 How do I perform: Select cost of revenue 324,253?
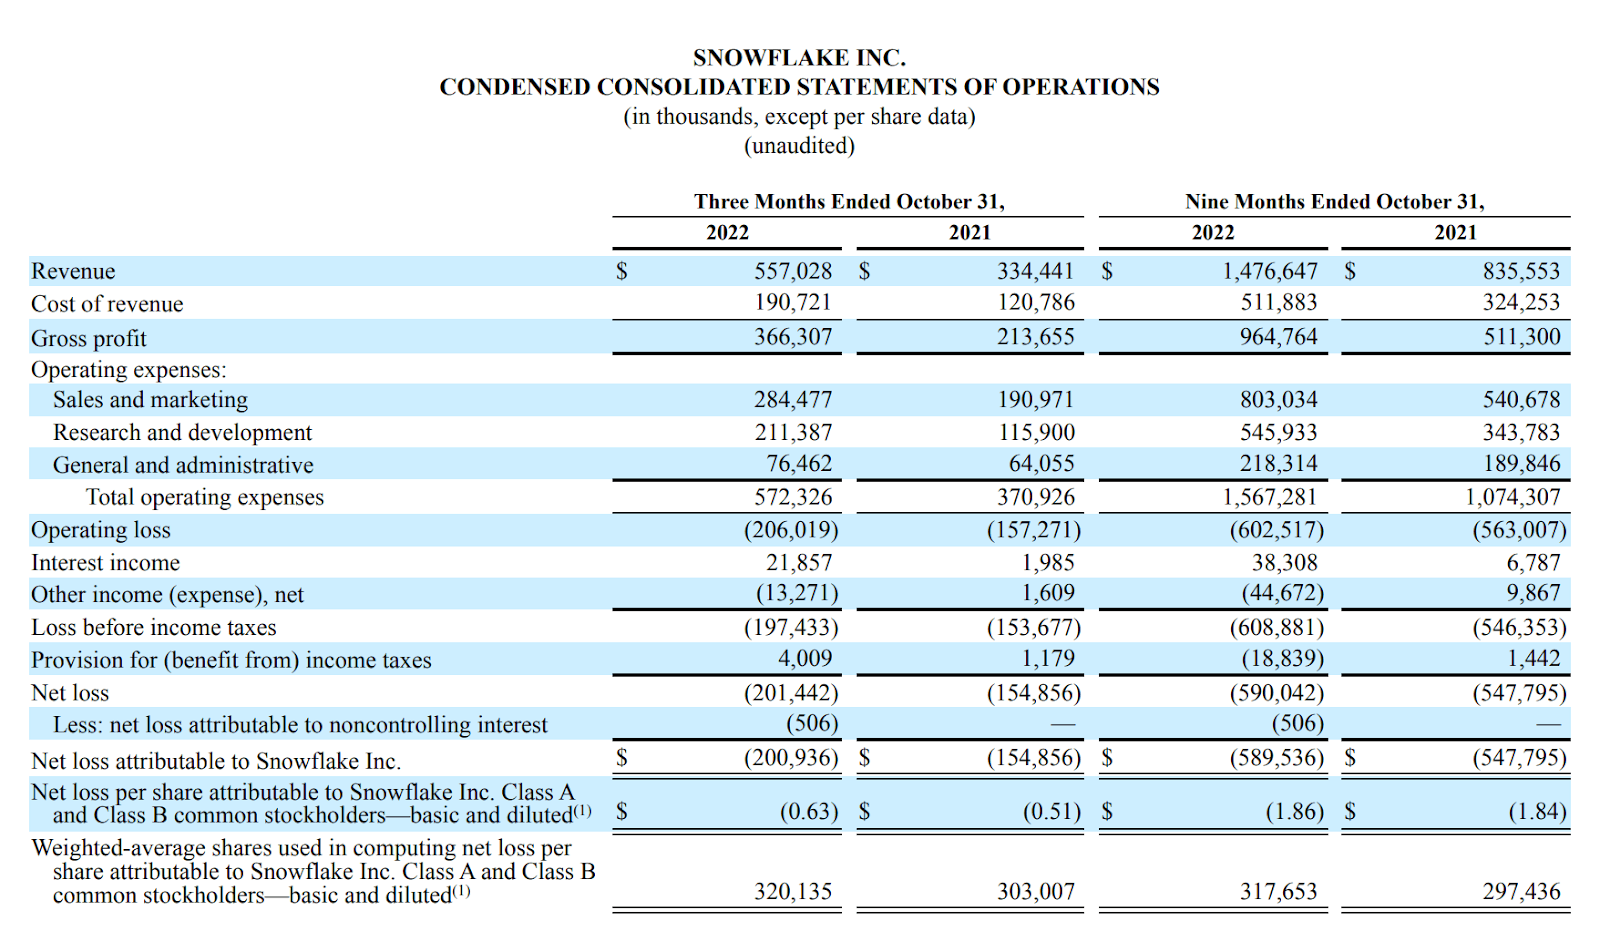1521,302
